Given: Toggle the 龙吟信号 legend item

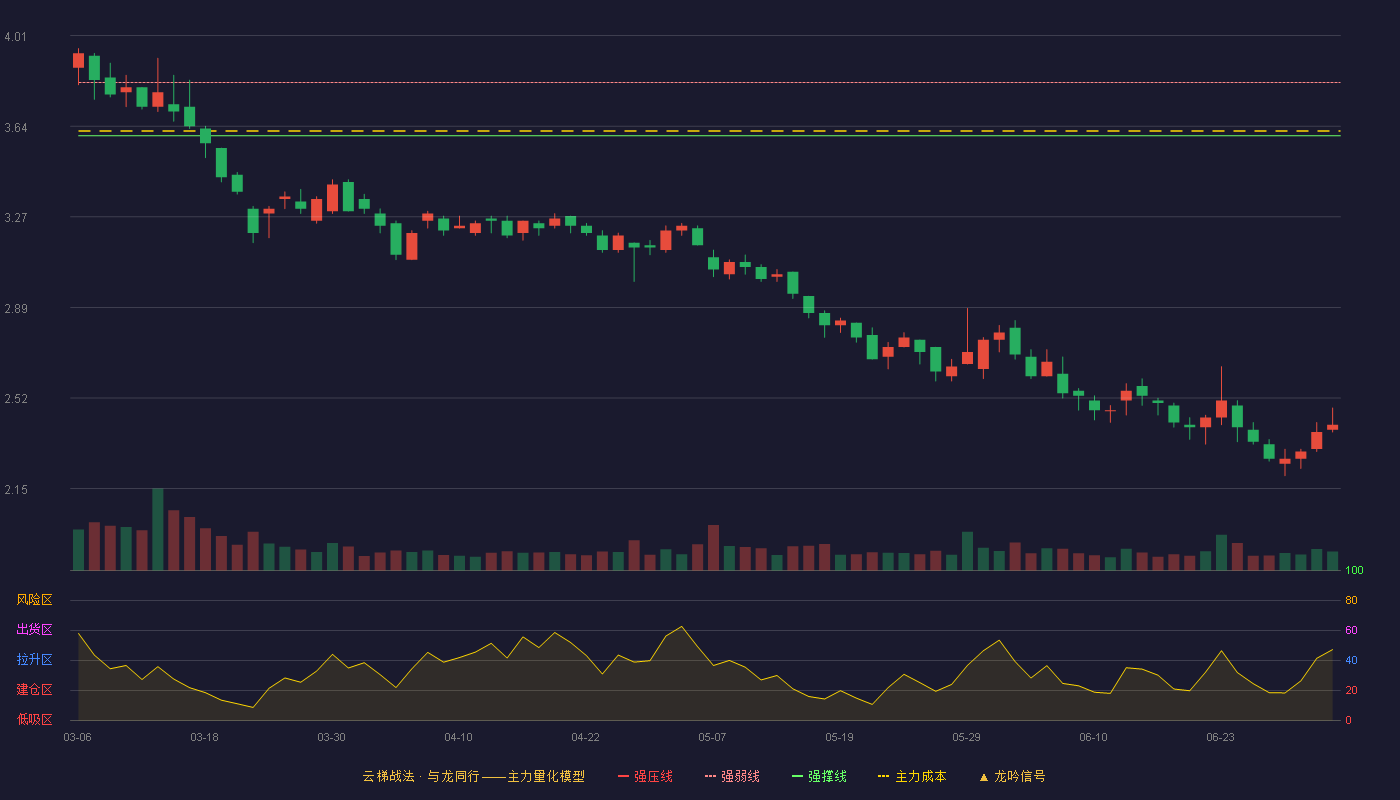Looking at the screenshot, I should tap(1012, 776).
